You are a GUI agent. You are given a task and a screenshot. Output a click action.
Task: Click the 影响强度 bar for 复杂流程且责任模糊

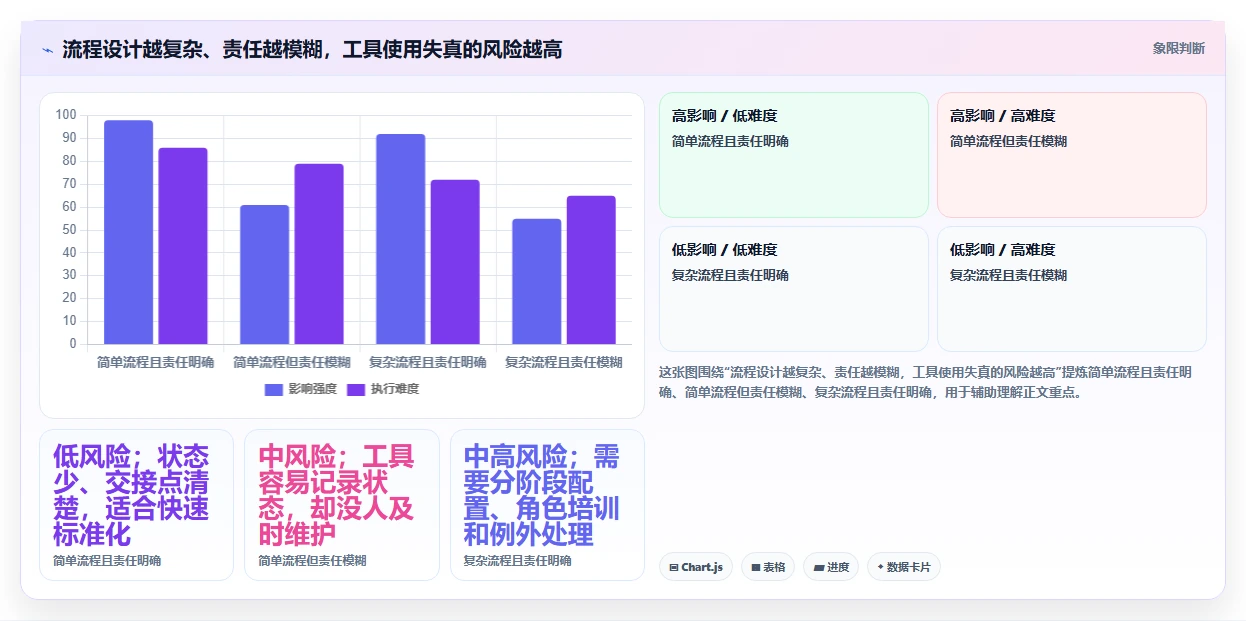click(537, 281)
